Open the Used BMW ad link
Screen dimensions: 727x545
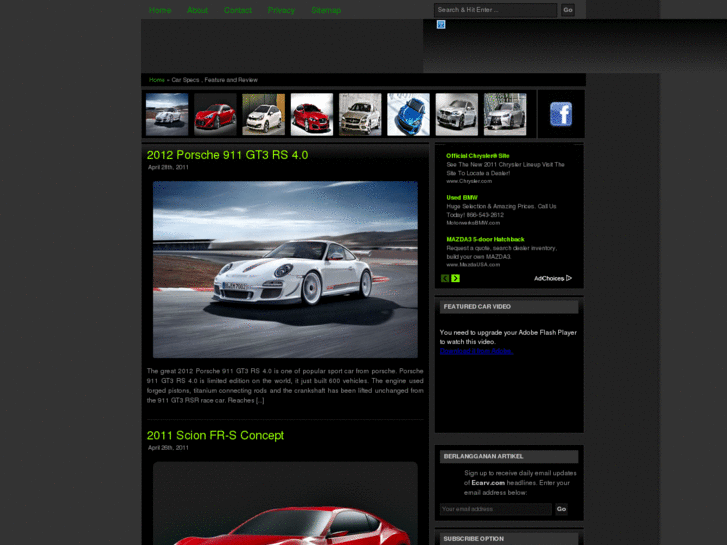462,198
